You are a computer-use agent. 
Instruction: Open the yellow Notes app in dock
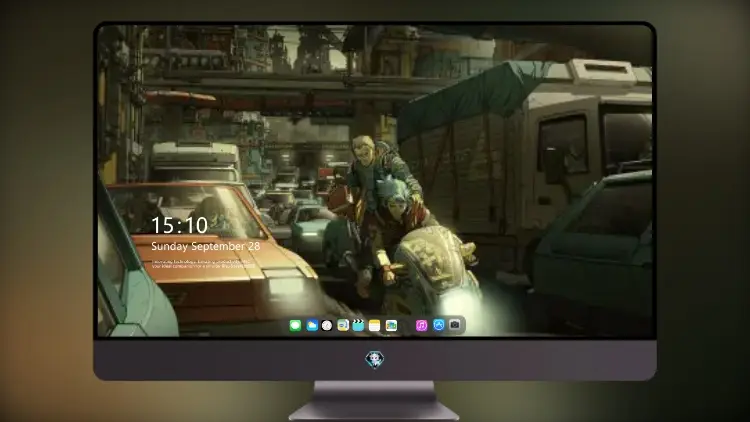[x=374, y=325]
